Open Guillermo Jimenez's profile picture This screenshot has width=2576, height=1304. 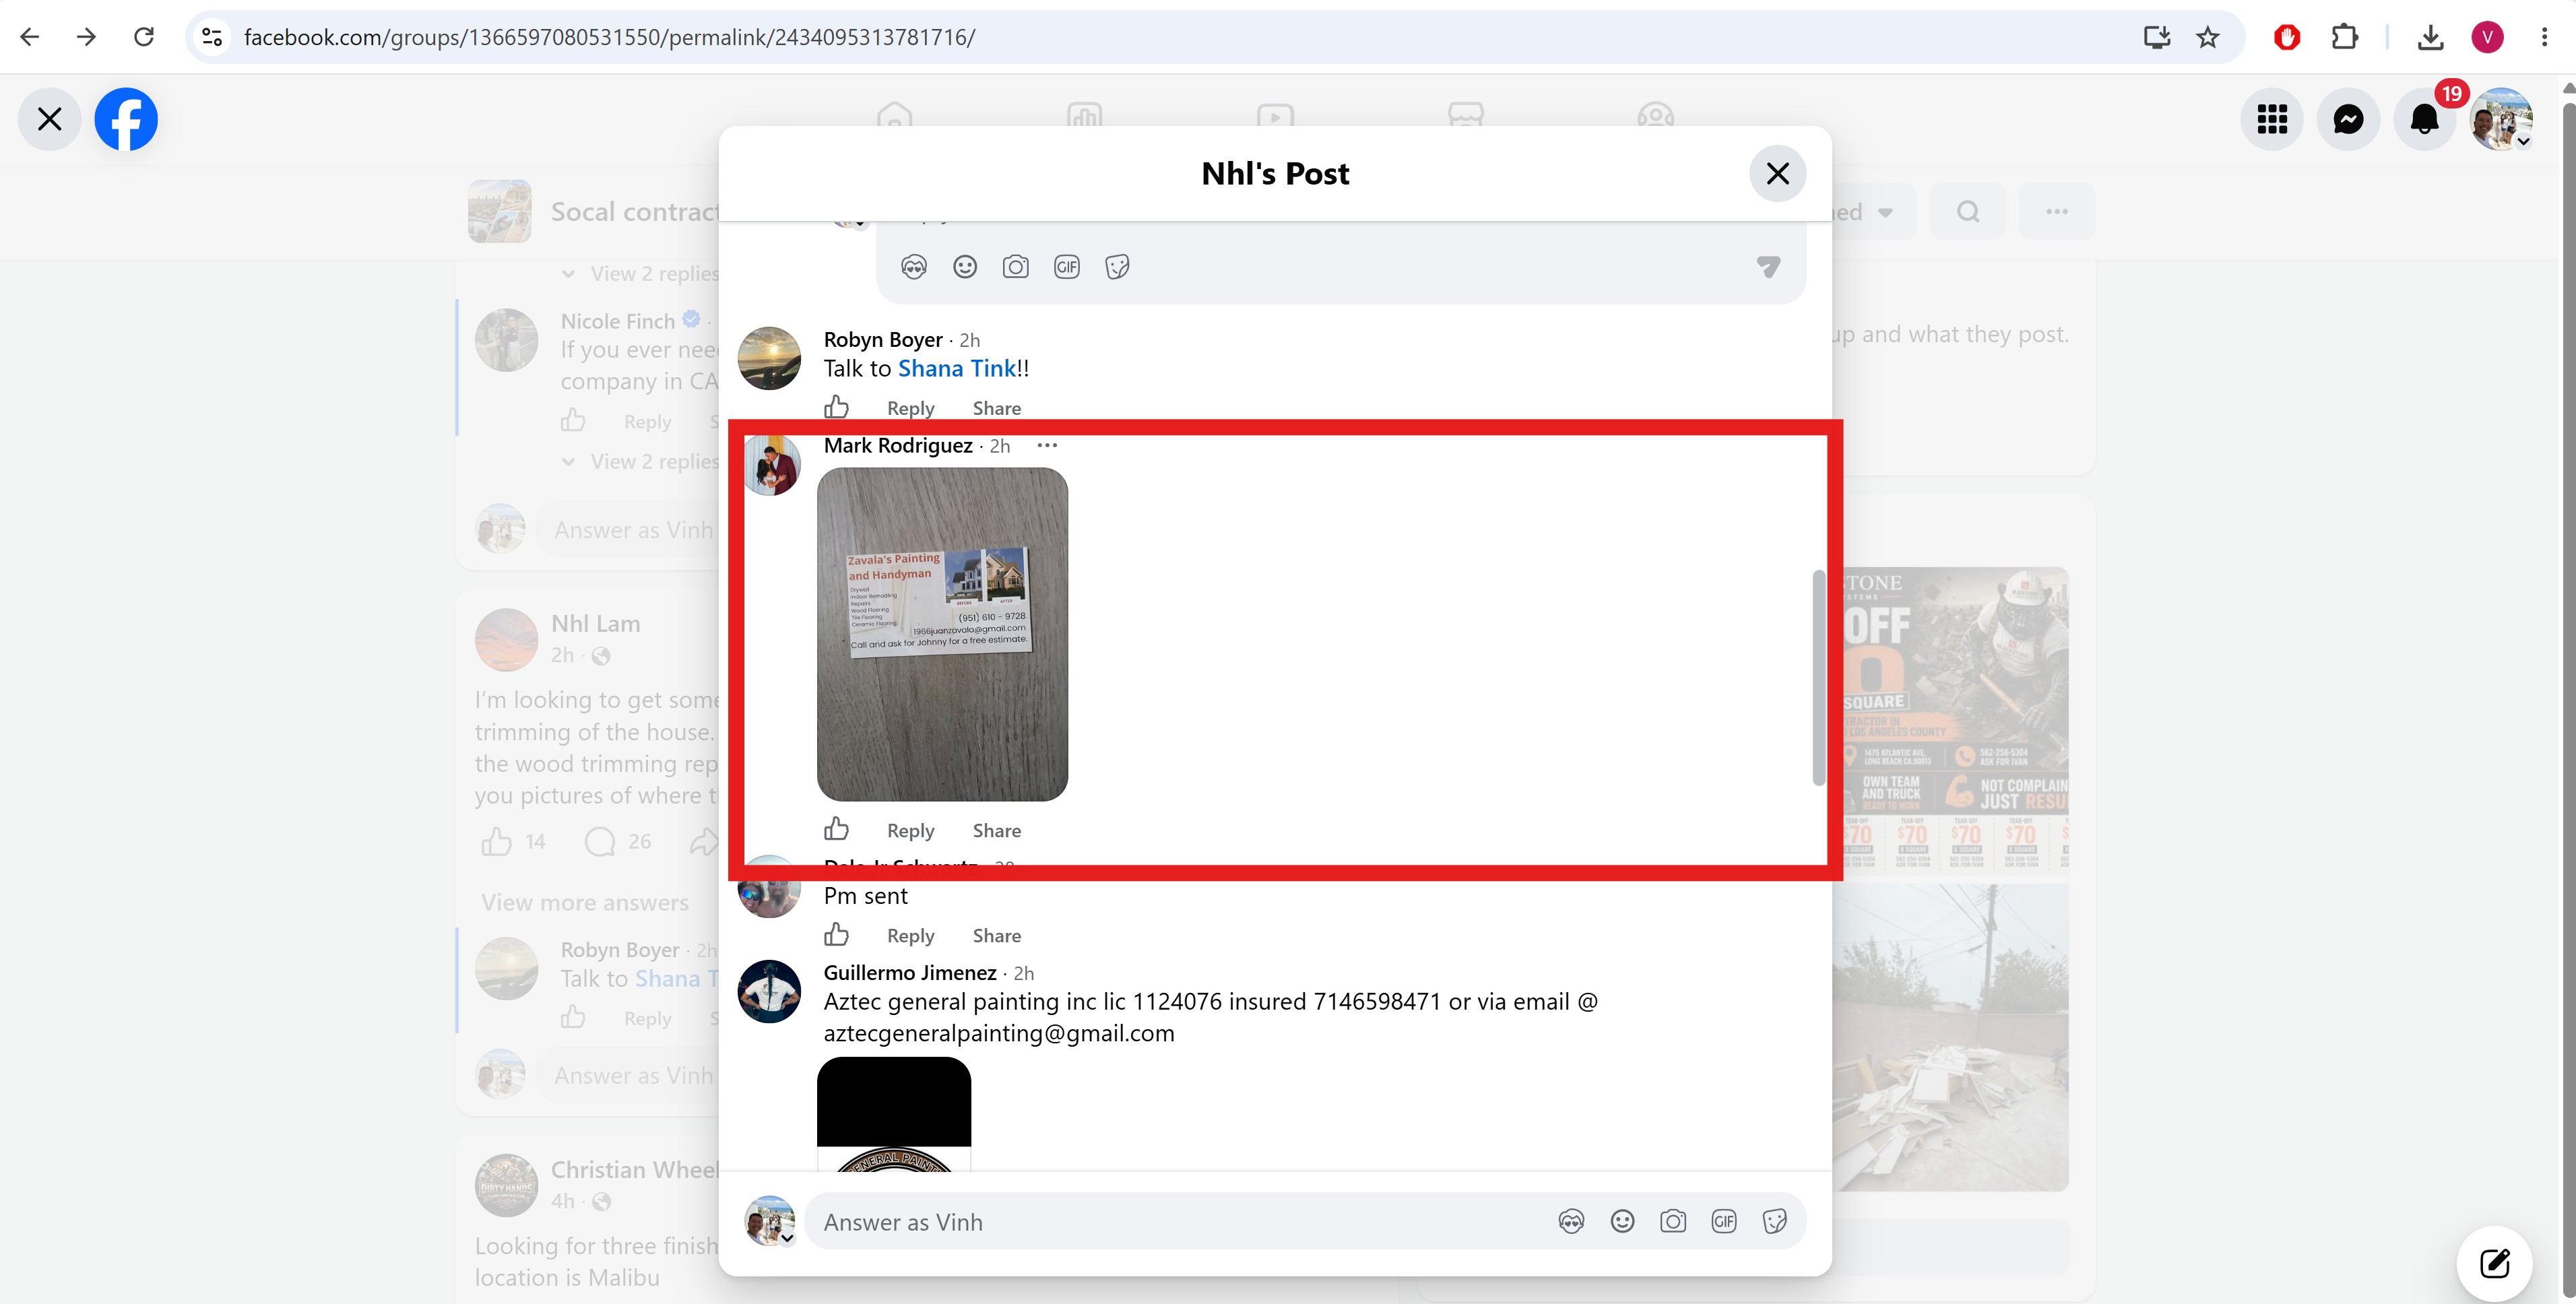[769, 991]
